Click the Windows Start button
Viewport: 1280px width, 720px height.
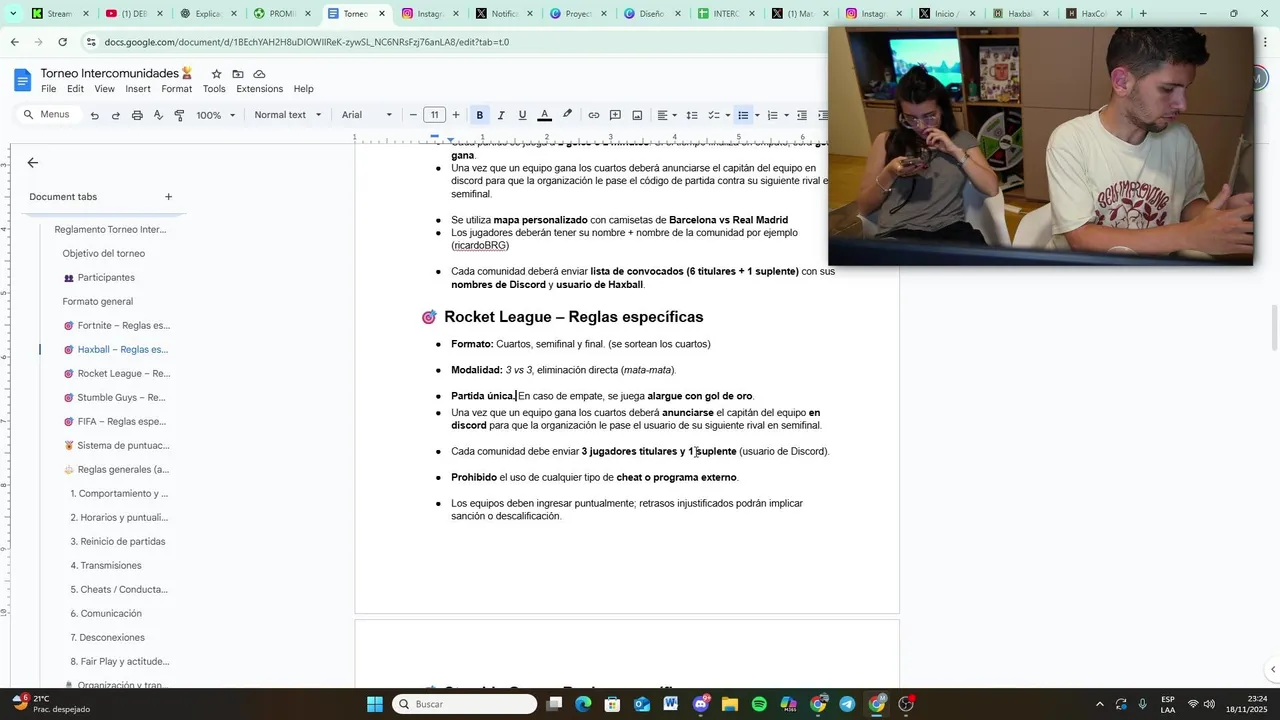375,704
